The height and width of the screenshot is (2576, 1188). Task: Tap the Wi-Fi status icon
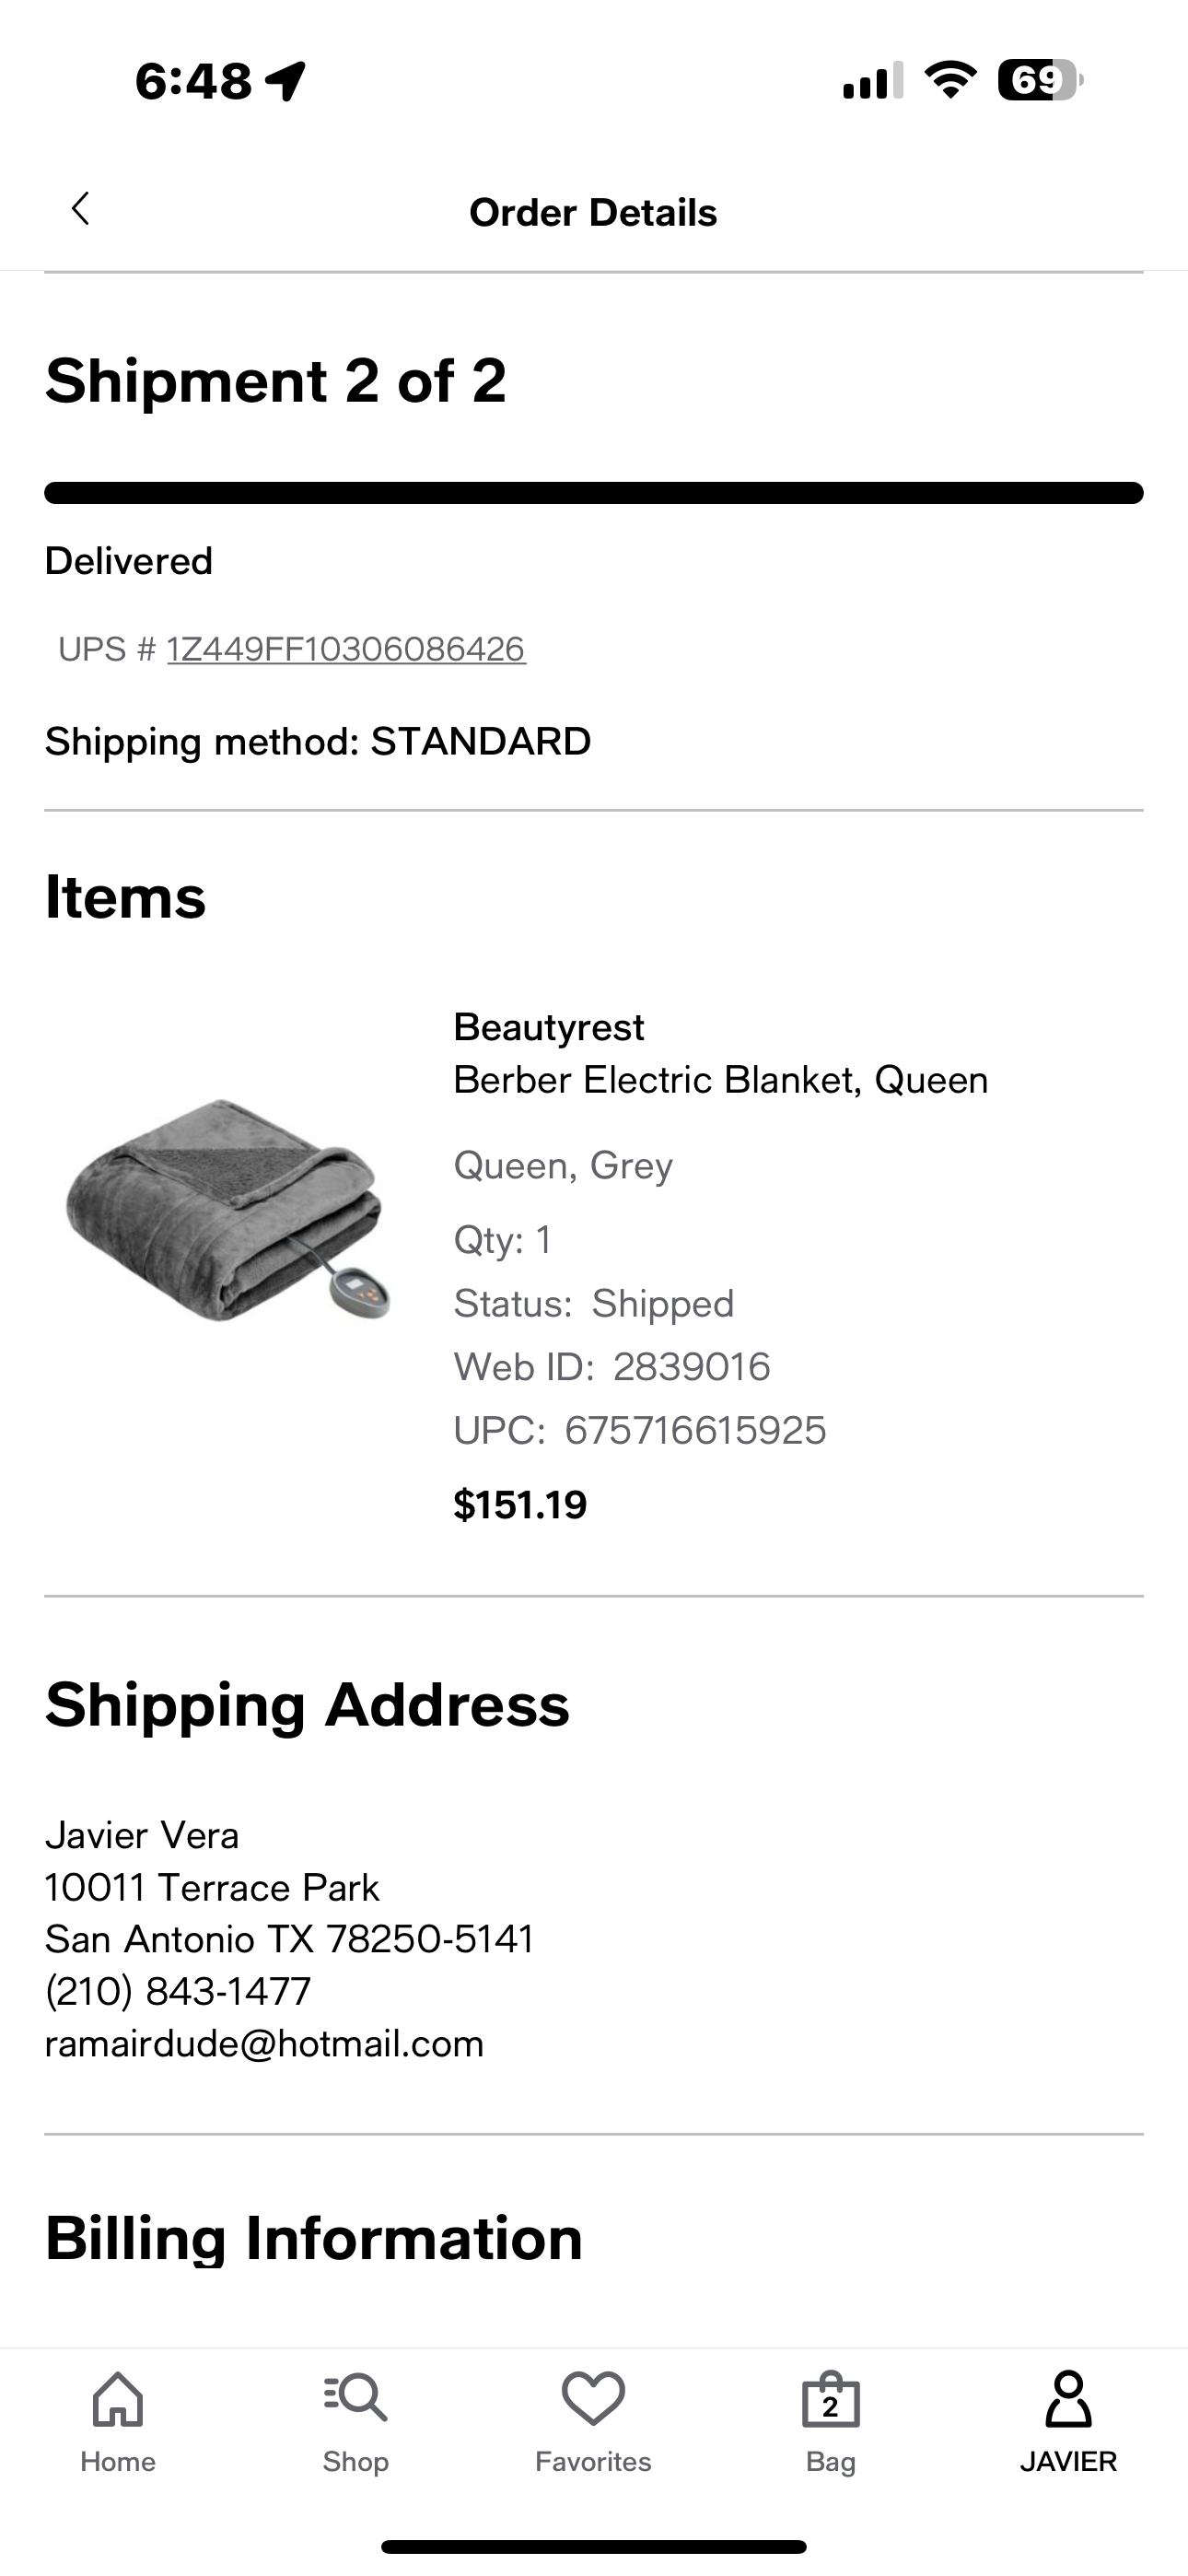tap(950, 80)
